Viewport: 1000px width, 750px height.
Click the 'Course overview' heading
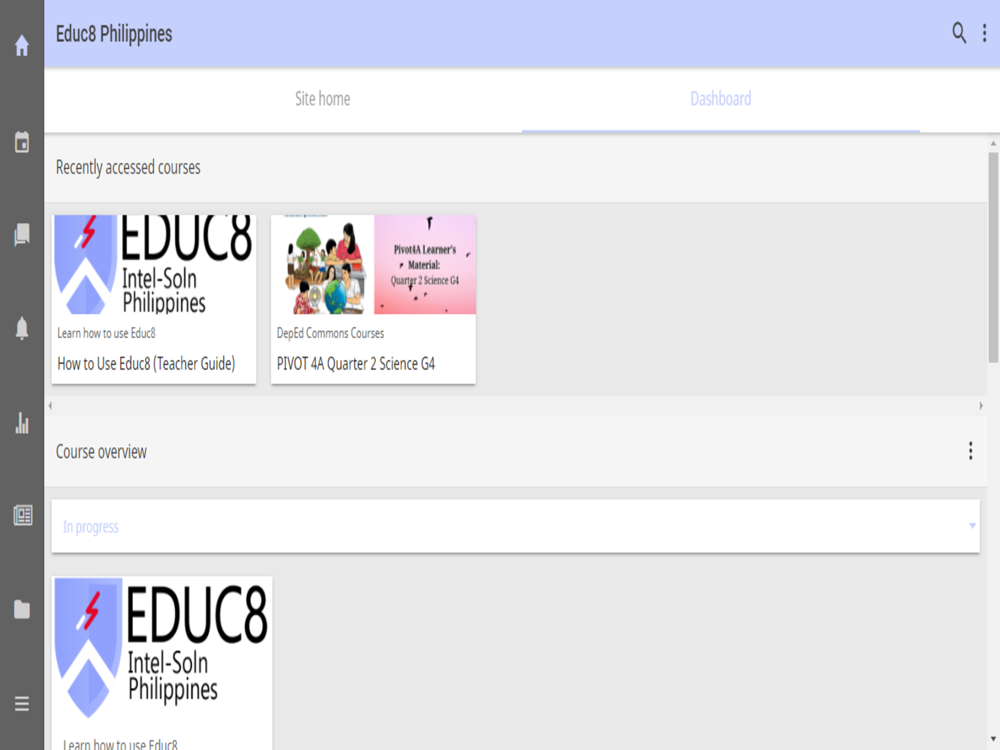[x=101, y=452]
